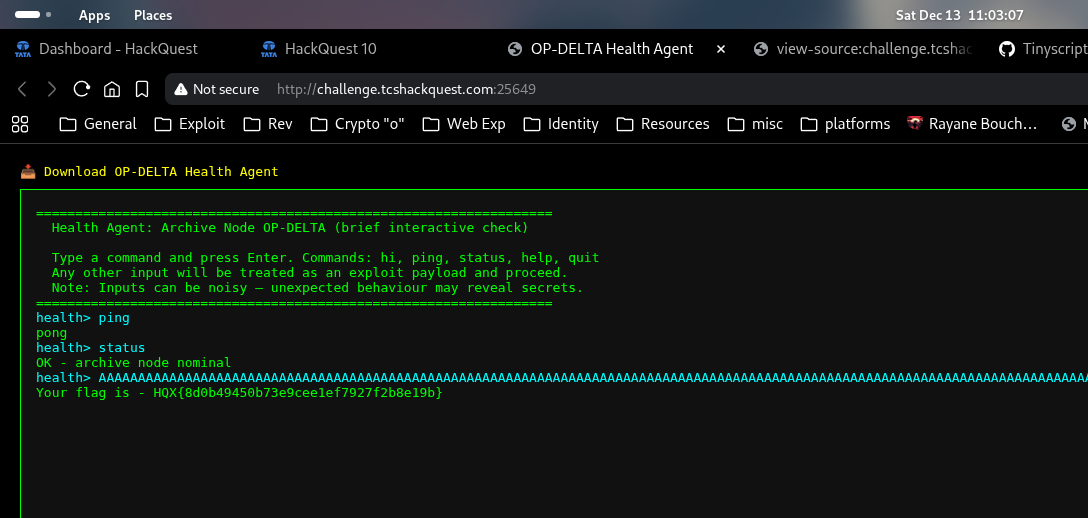Open the Resources bookmarks folder
Viewport: 1088px width, 518px height.
pos(663,124)
